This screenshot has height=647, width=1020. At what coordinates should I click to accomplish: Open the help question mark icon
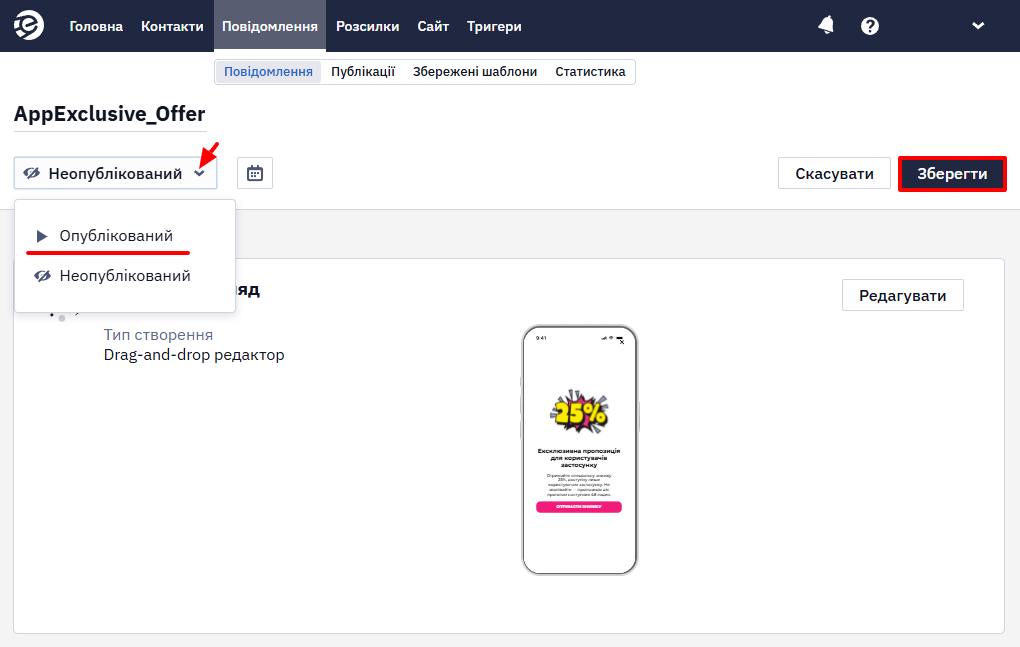tap(870, 26)
